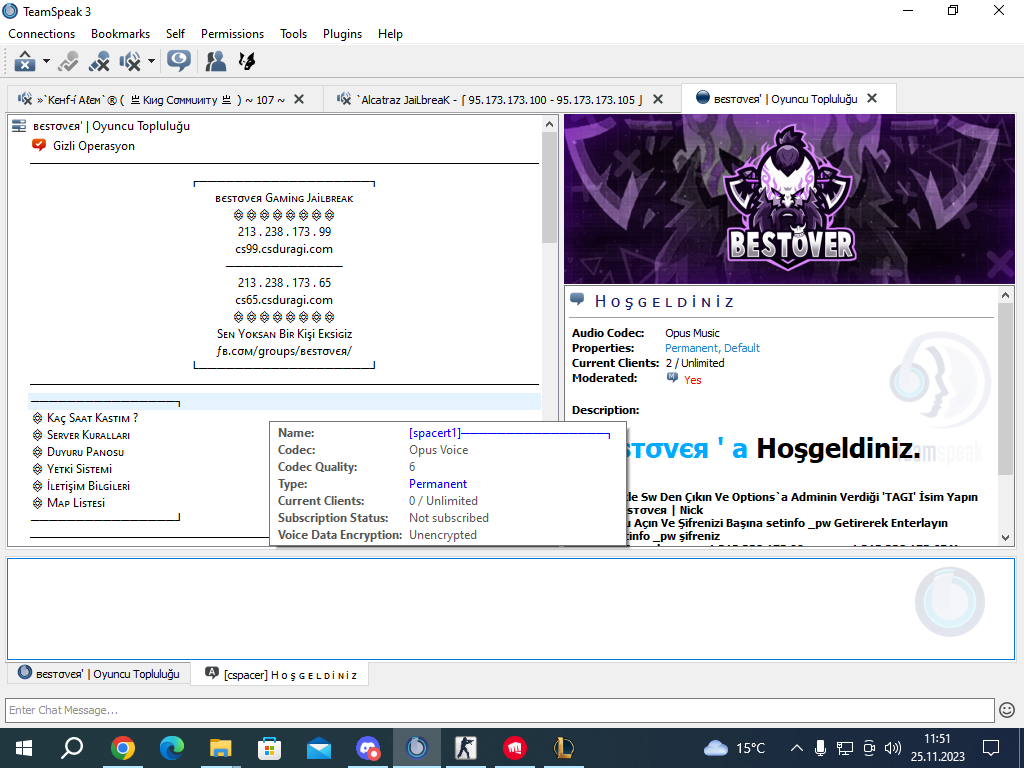Click the Away status speech bubble icon
The height and width of the screenshot is (768, 1024).
click(178, 61)
